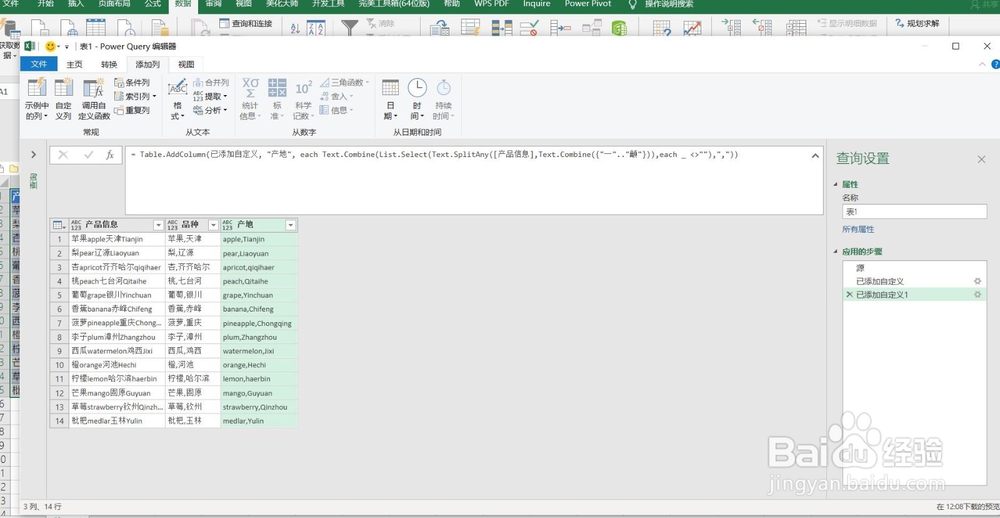
Task: Click the confirm checkmark in formula bar
Action: (x=88, y=154)
